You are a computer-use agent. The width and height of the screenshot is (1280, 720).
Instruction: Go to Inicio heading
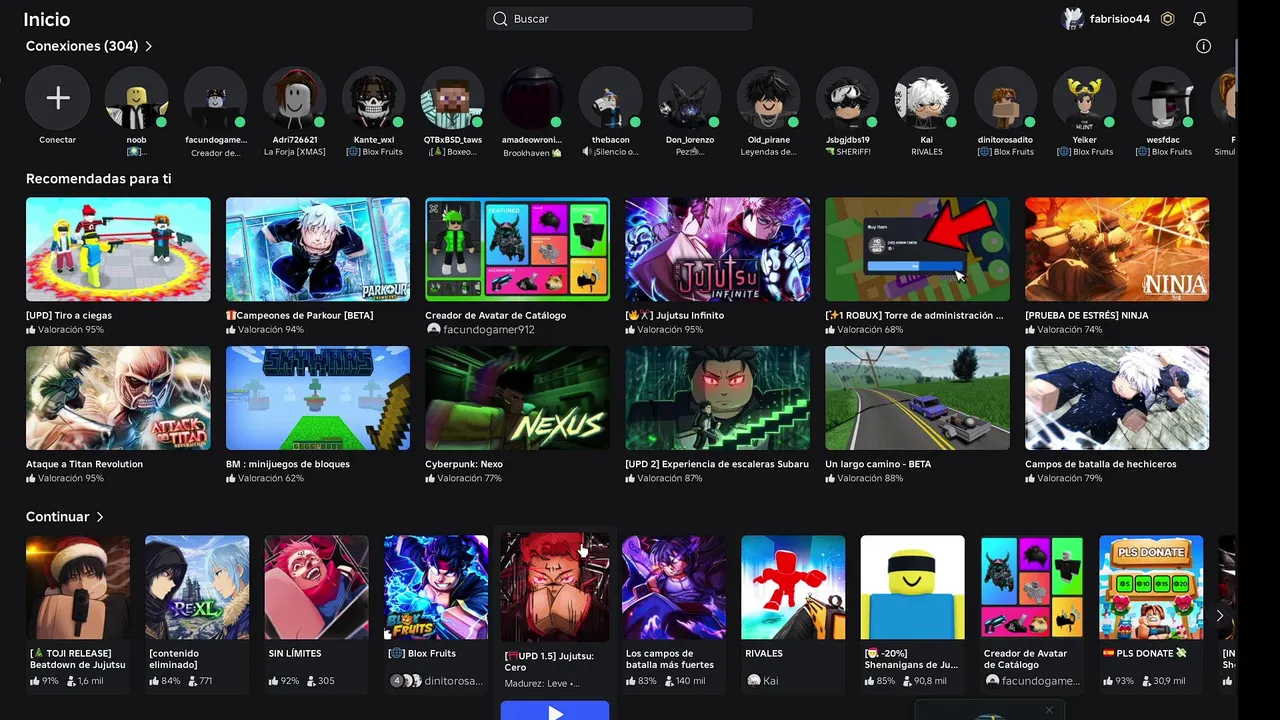(47, 19)
